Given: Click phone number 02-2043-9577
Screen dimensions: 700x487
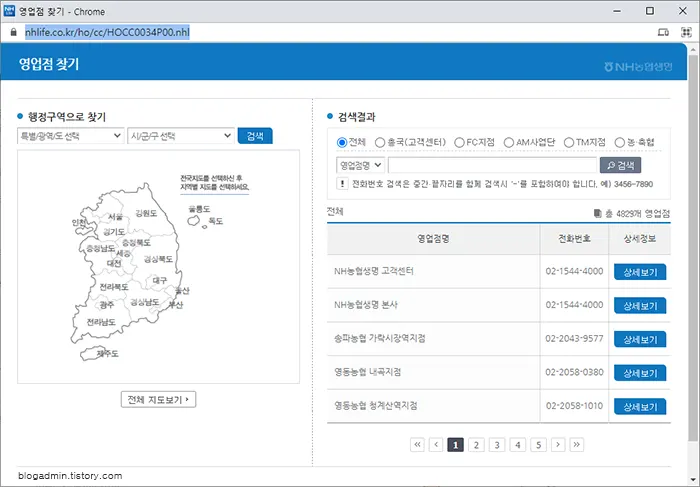Looking at the screenshot, I should click(x=574, y=339).
